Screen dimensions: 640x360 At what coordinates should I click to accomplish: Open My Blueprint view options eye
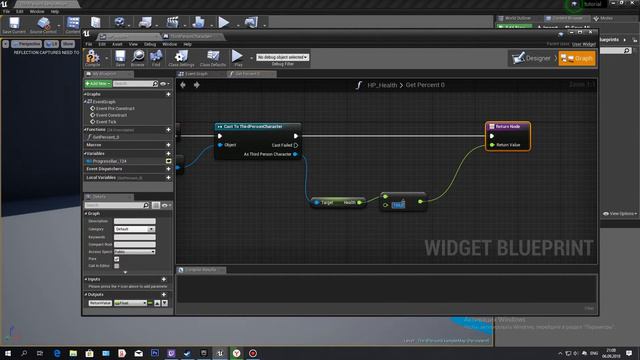[165, 84]
